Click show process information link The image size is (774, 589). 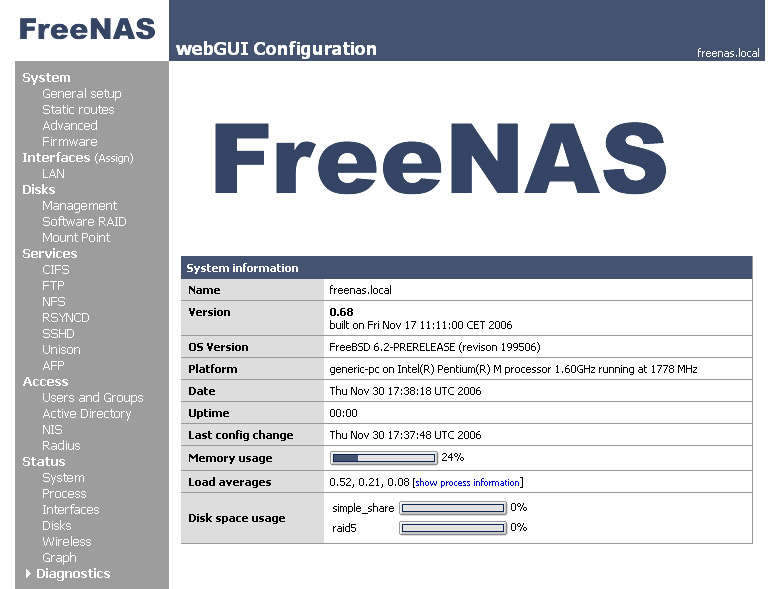(467, 482)
